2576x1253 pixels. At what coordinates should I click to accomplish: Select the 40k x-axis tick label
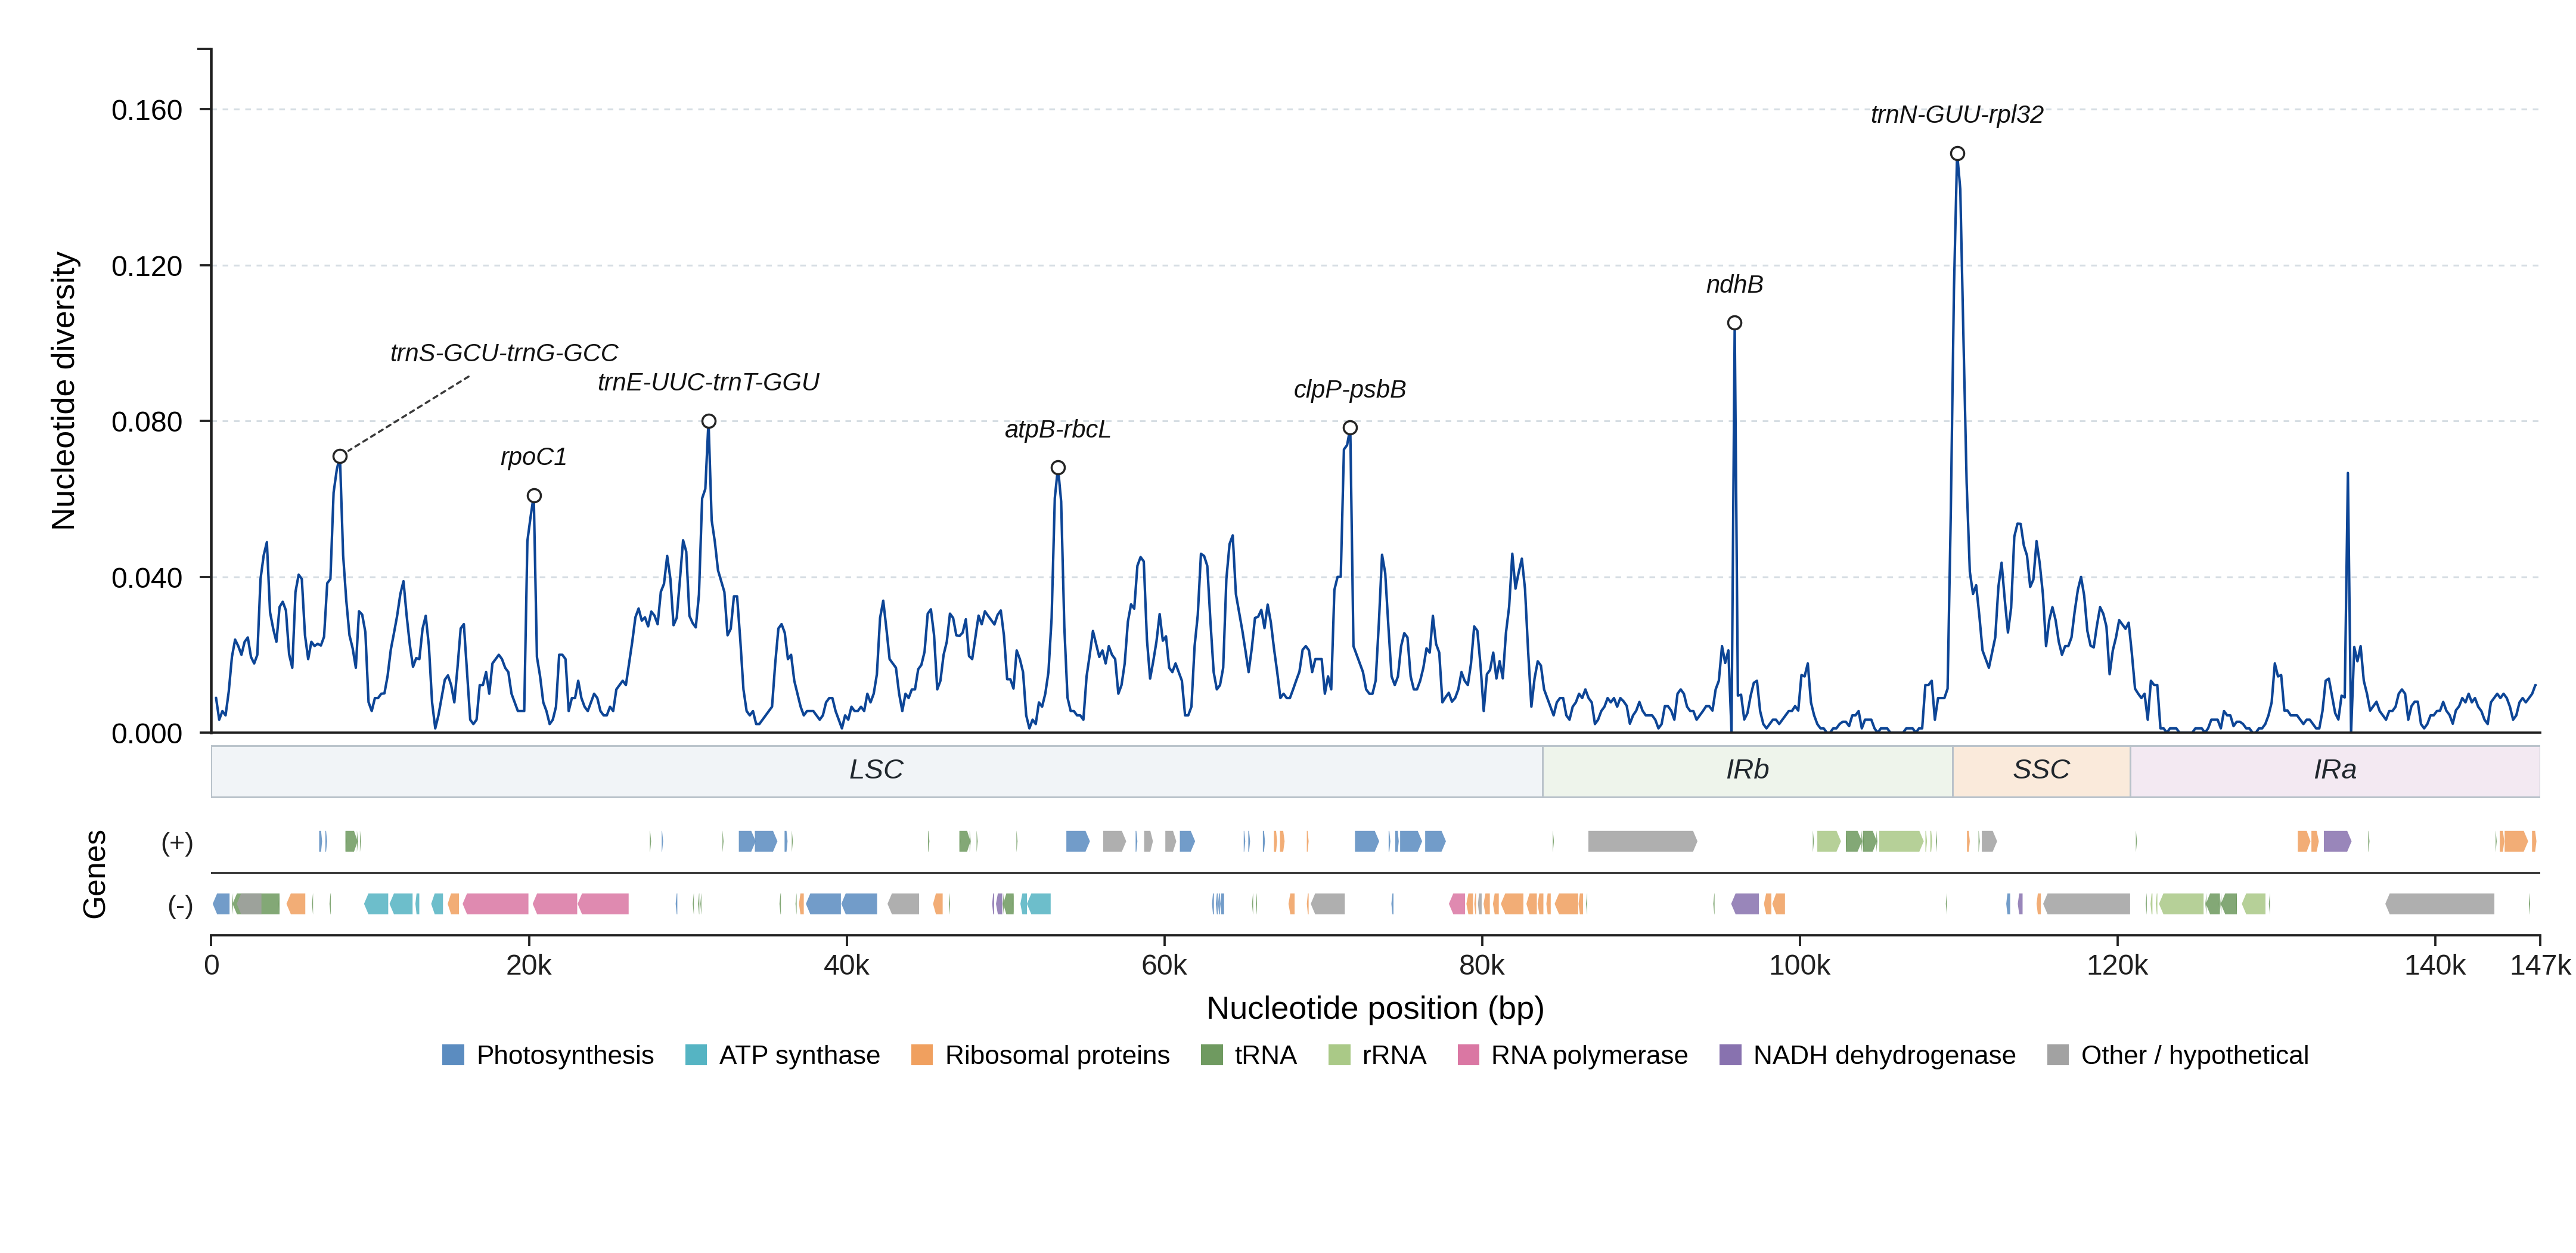[847, 966]
